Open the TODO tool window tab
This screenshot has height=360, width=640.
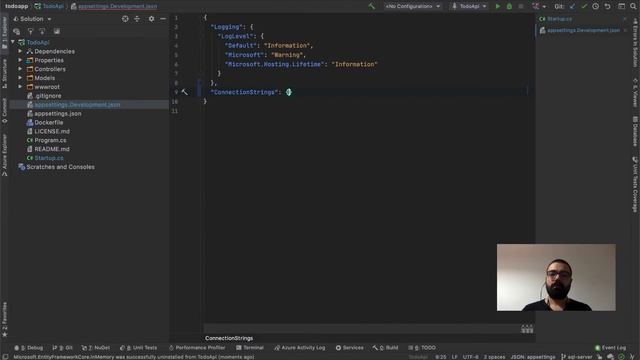[x=422, y=348]
